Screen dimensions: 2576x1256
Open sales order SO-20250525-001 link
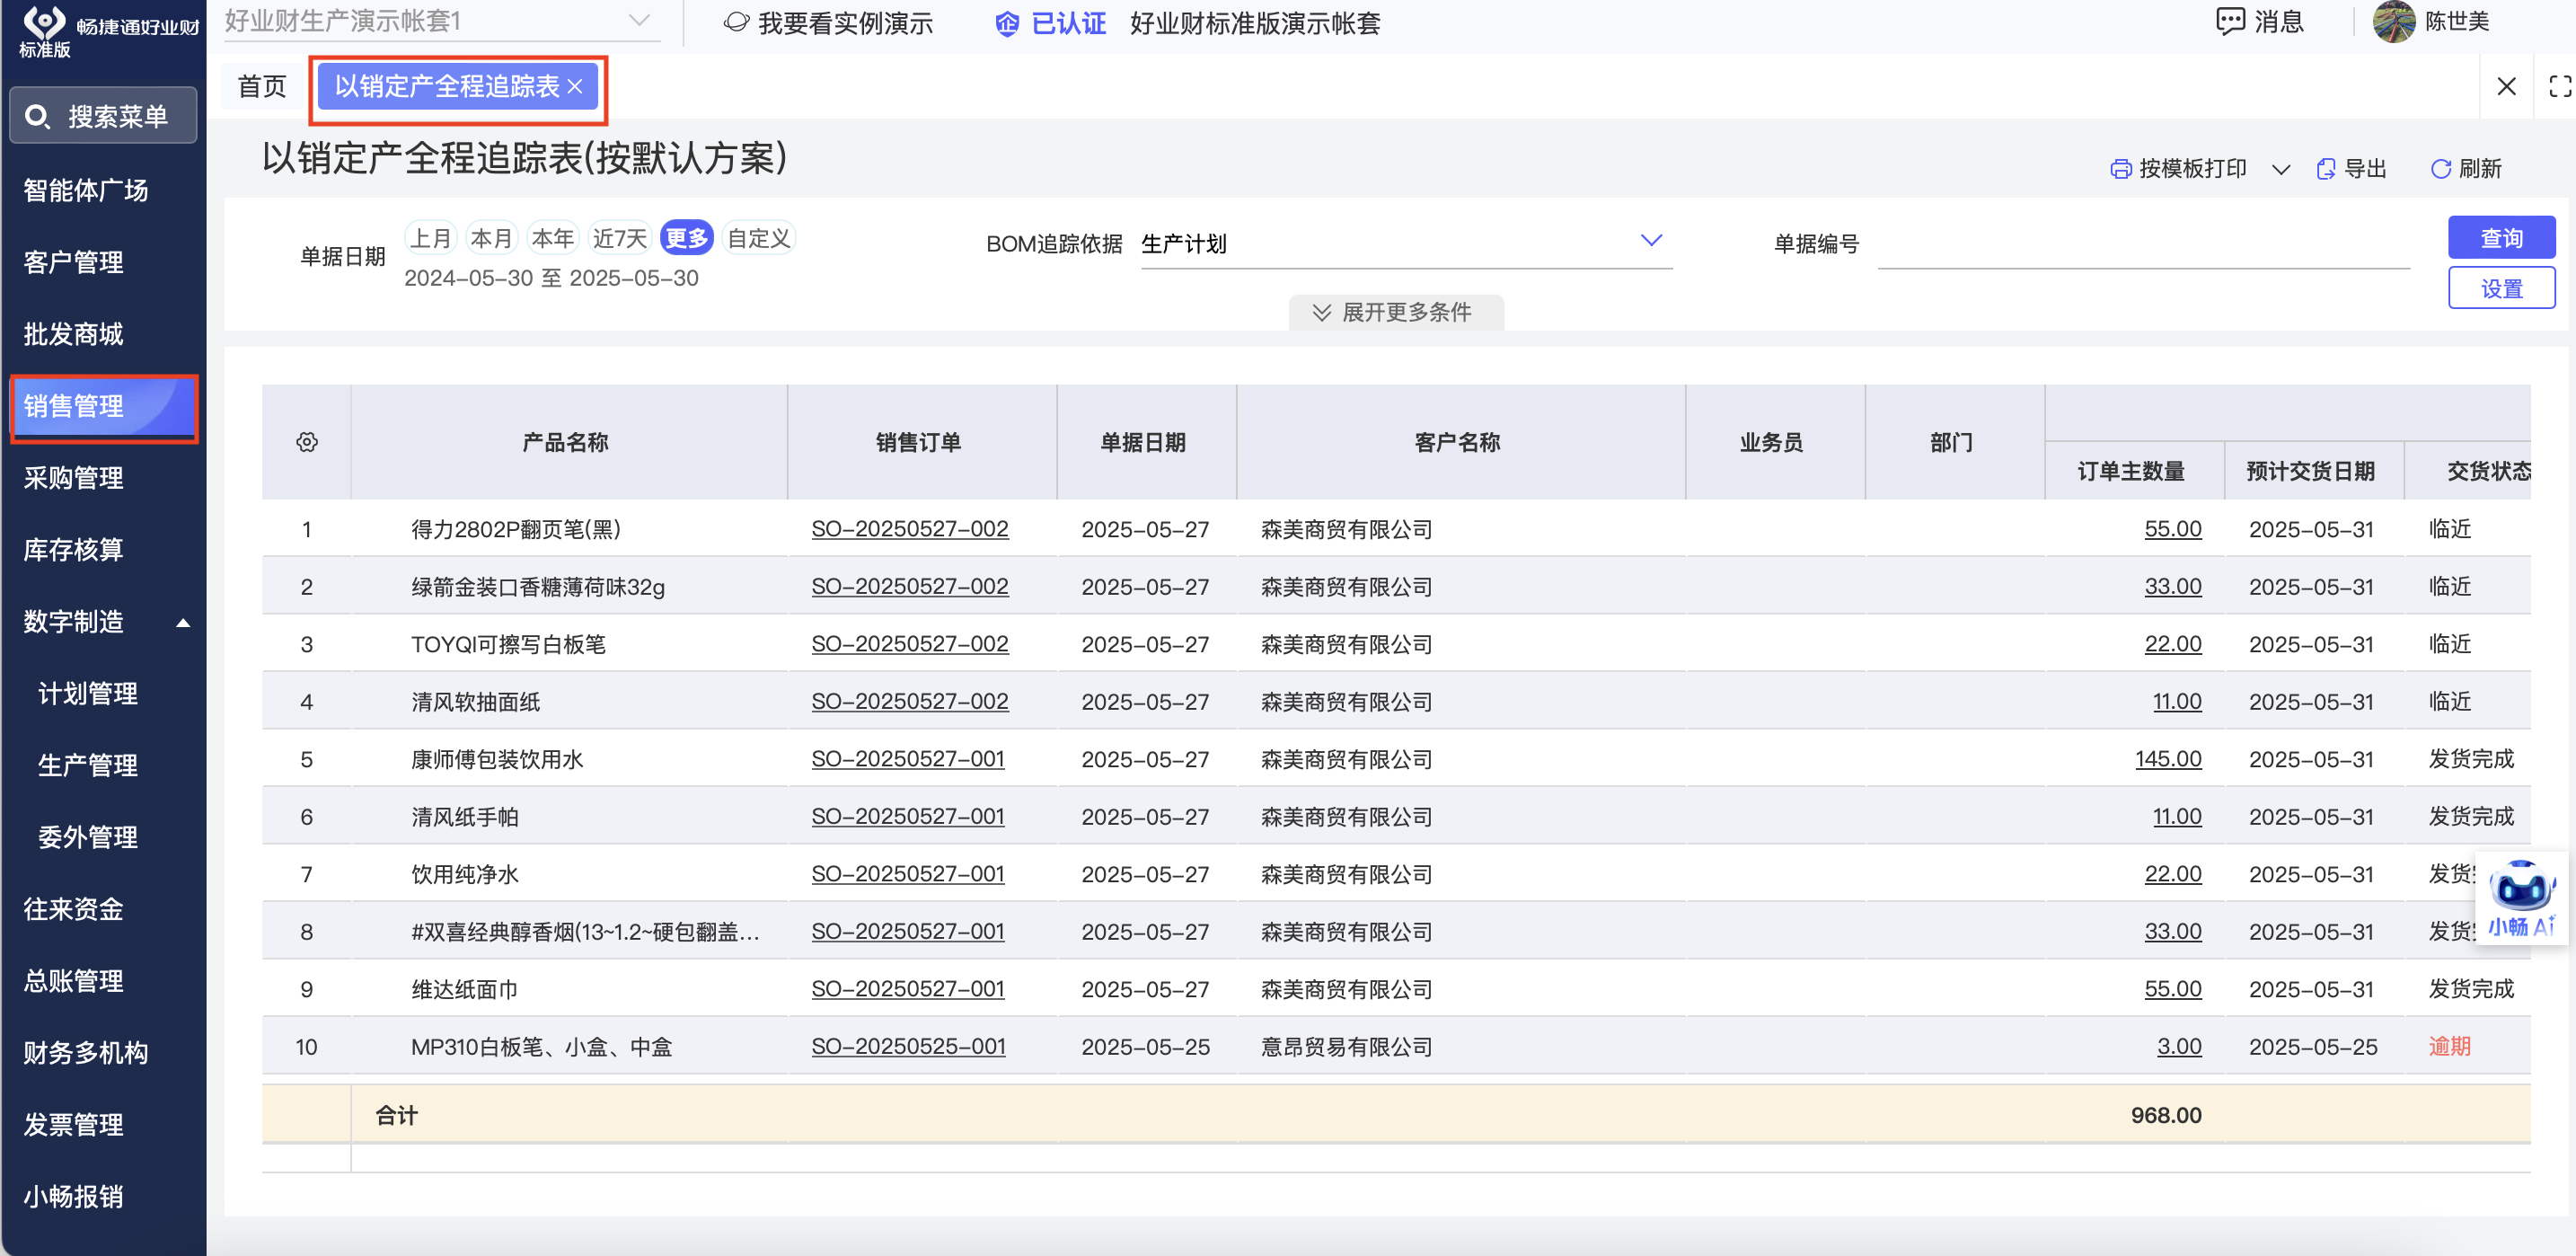(x=907, y=1046)
